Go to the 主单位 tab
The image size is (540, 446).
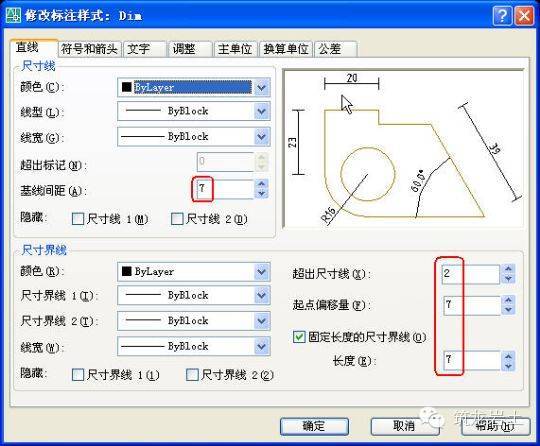click(x=236, y=49)
